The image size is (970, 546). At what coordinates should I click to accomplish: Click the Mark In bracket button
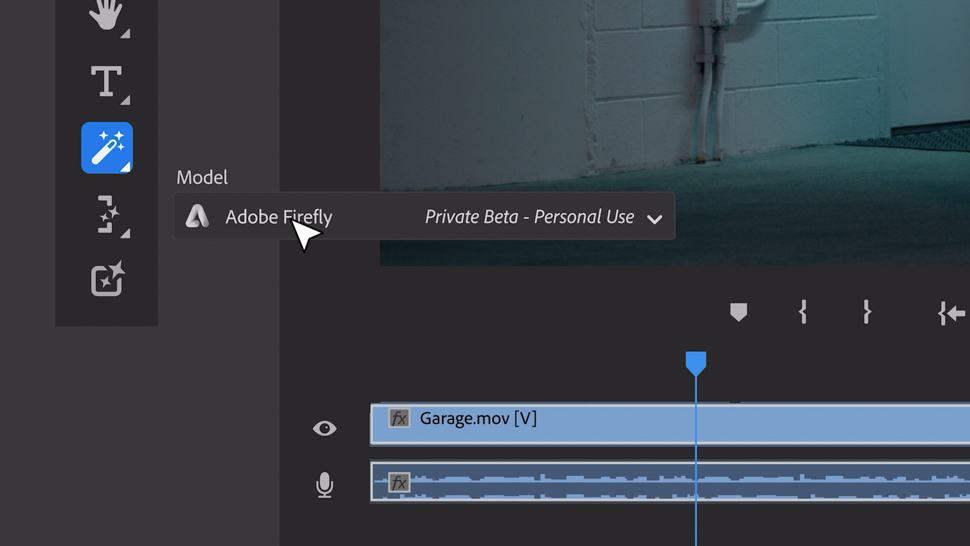click(x=802, y=312)
